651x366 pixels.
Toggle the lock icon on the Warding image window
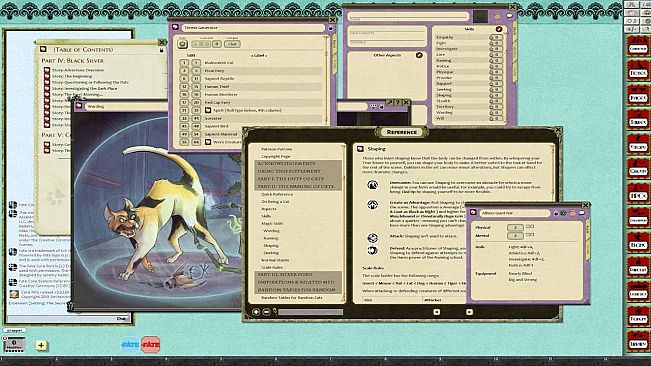coord(381,107)
